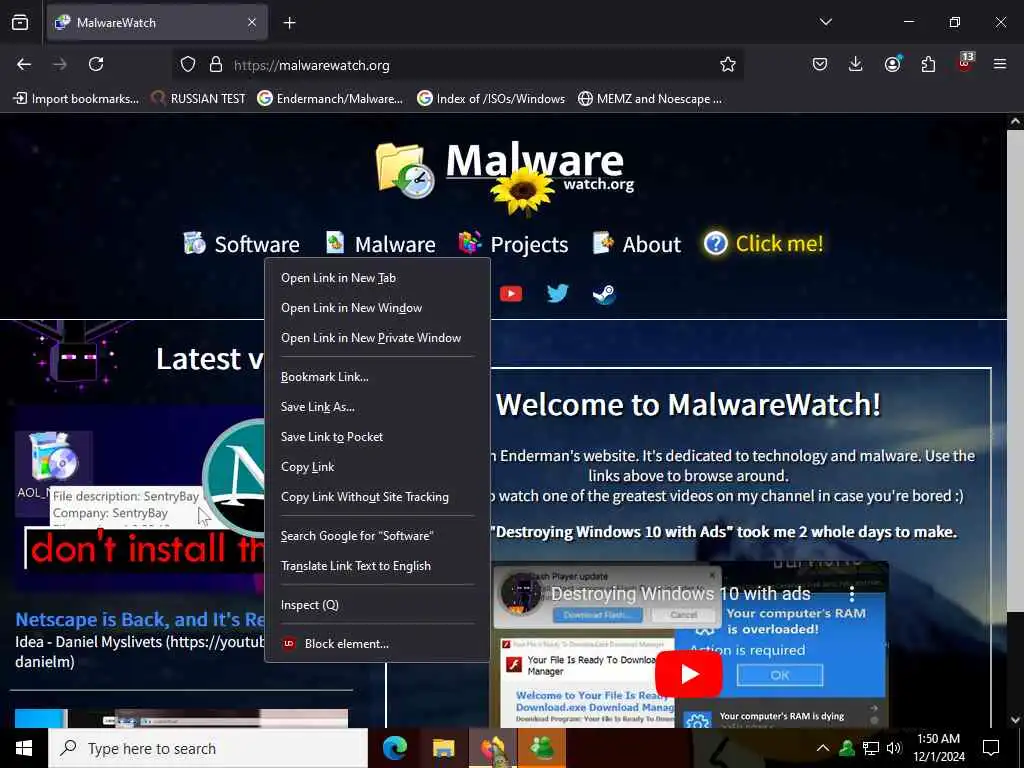This screenshot has height=768, width=1024.
Task: Click the taskbar search box
Action: coord(208,748)
